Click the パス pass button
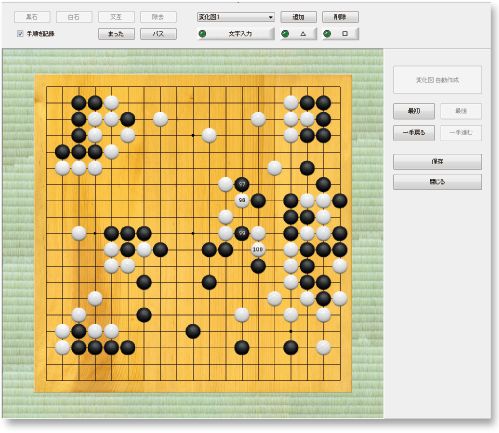The height and width of the screenshot is (433, 499). click(x=158, y=34)
